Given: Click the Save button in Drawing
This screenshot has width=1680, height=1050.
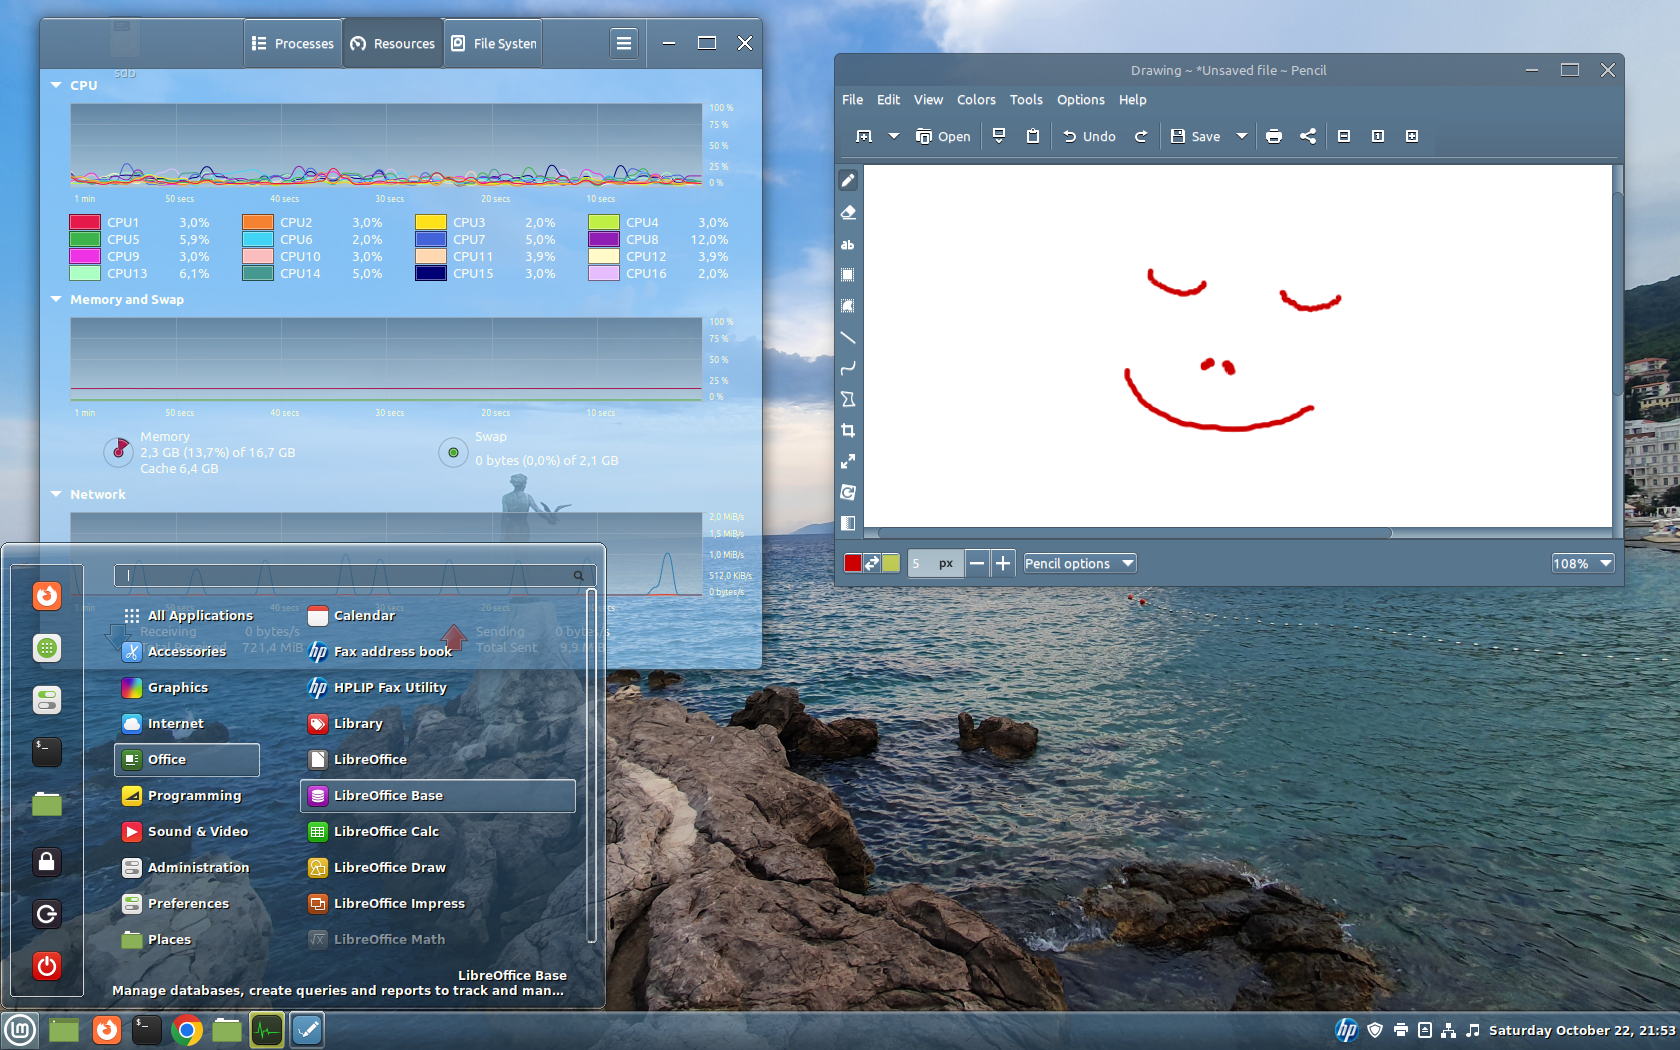Looking at the screenshot, I should (1196, 136).
